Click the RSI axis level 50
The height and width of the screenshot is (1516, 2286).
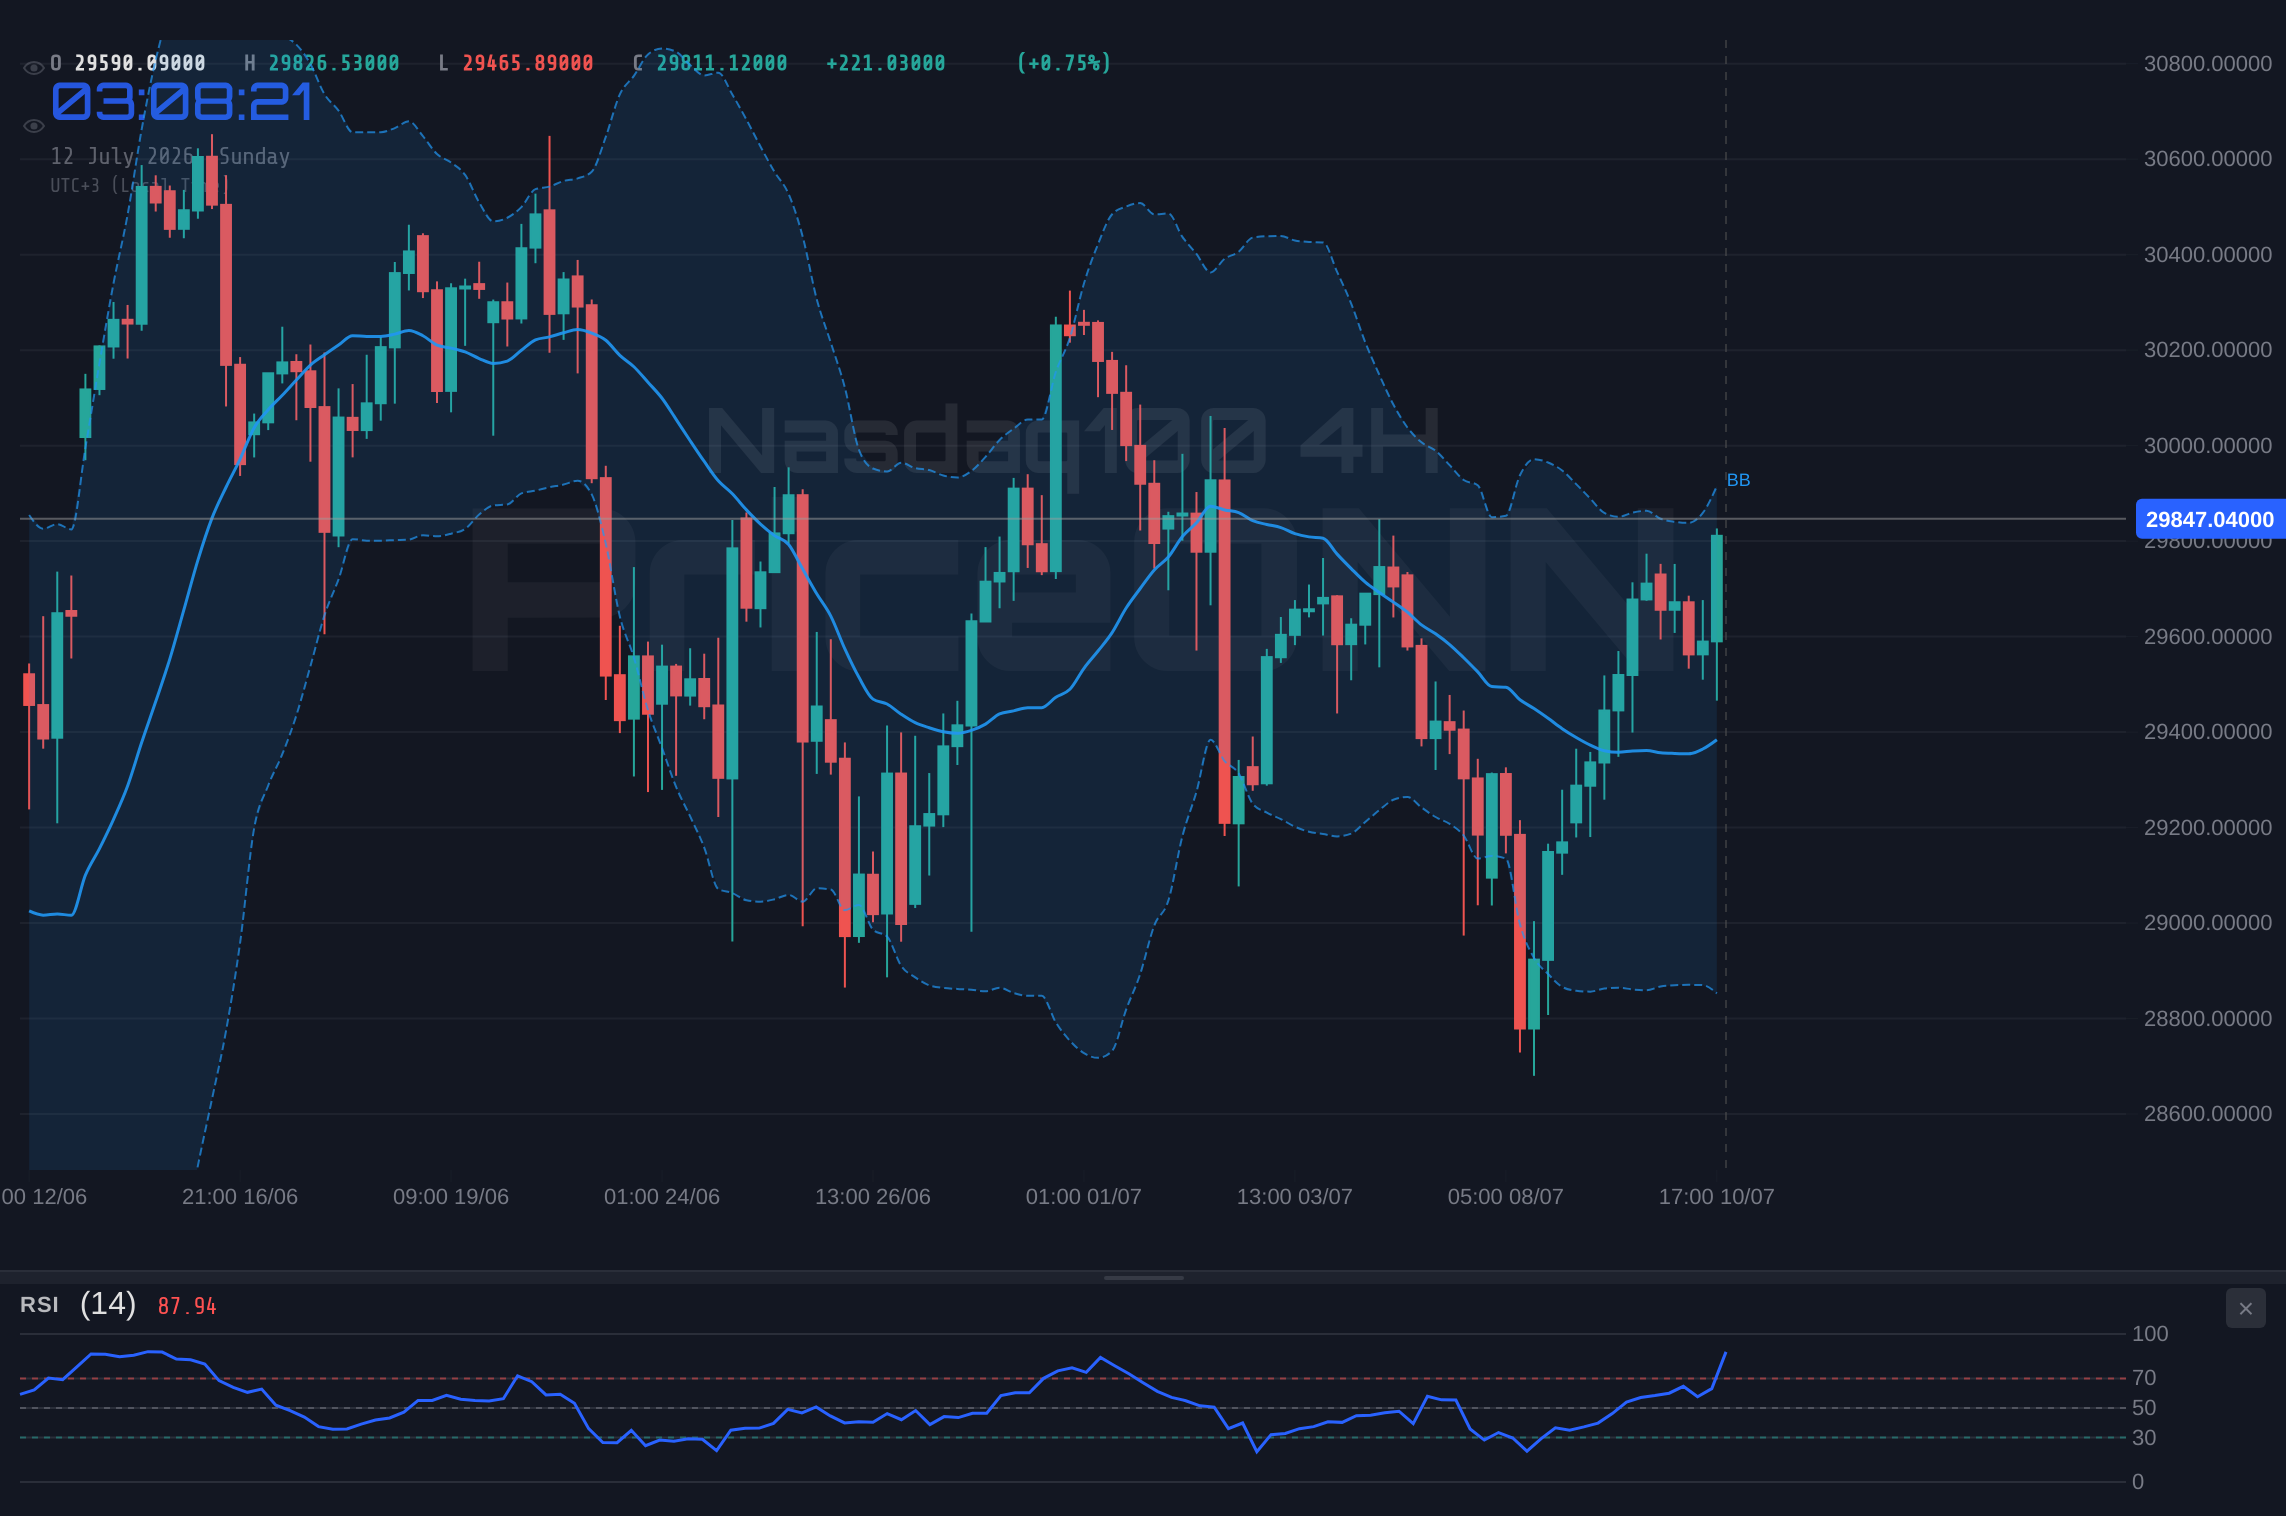point(2144,1408)
